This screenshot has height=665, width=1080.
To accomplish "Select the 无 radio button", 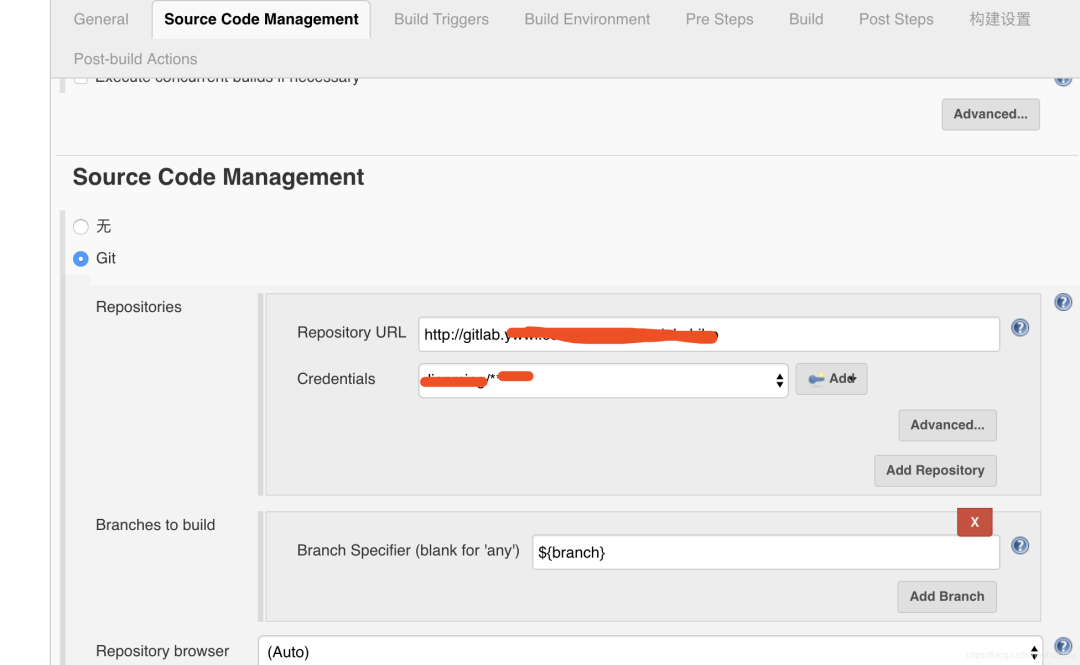I will [80, 226].
